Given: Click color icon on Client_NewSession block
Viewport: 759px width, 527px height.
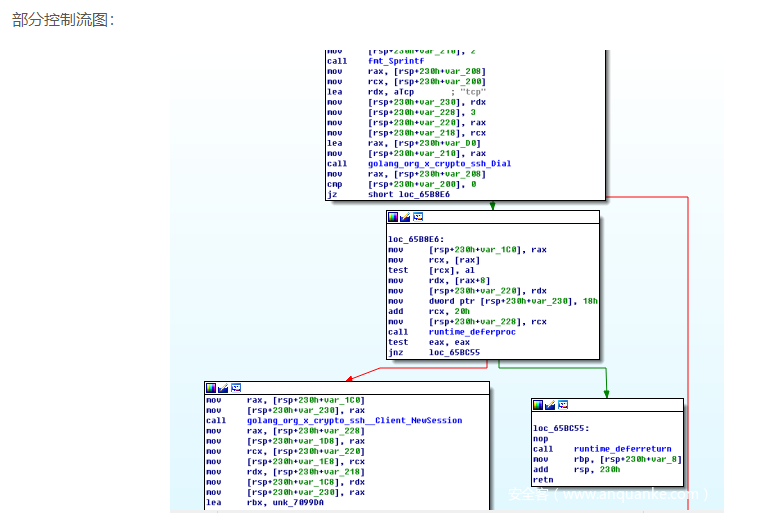Looking at the screenshot, I should (211, 388).
